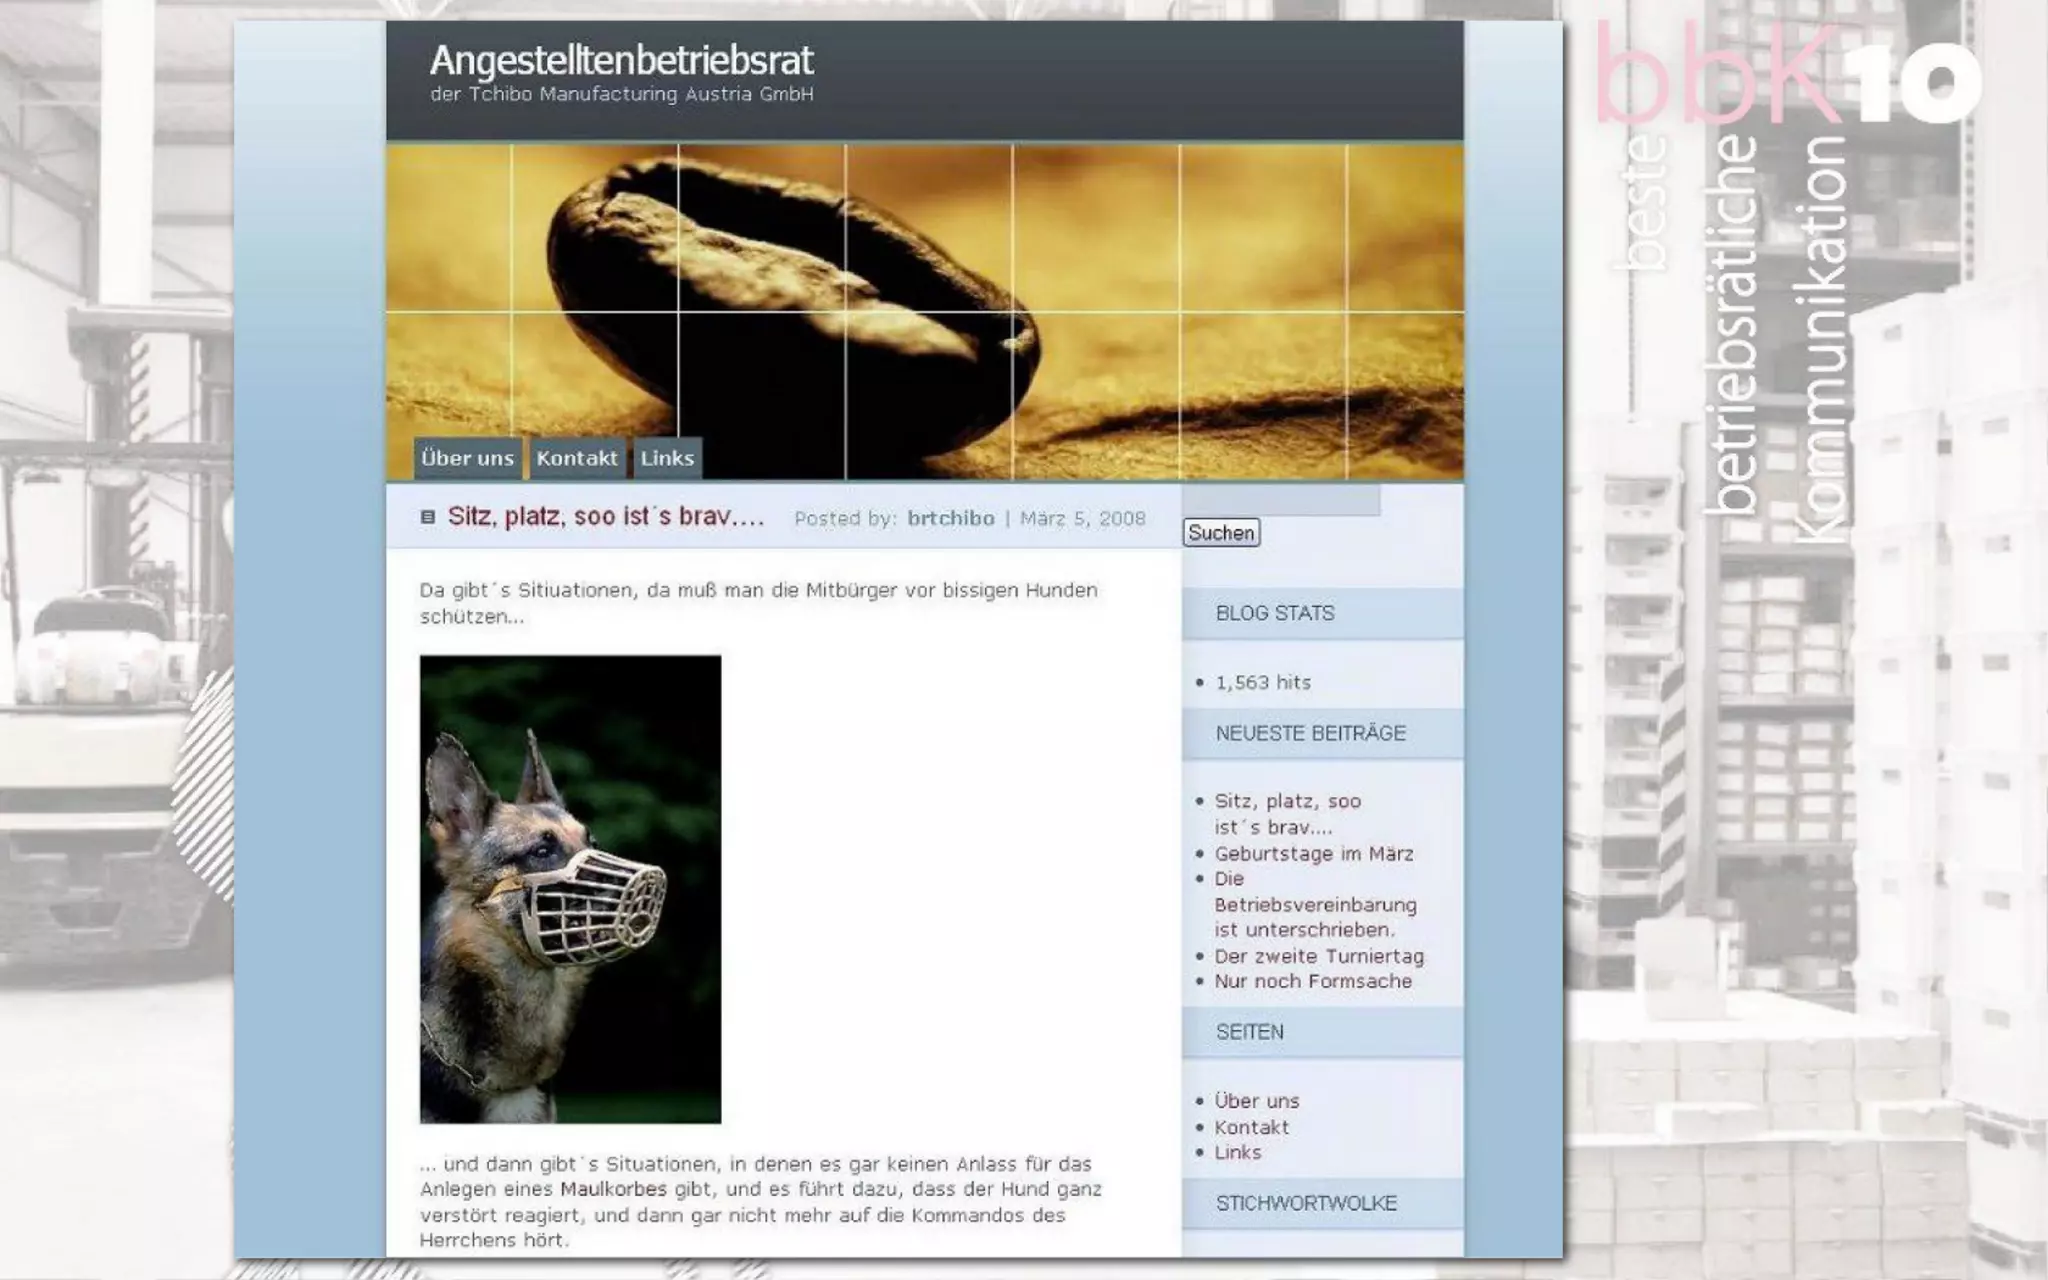This screenshot has height=1280, width=2048.
Task: Open the Kontakt navigation tab
Action: point(577,458)
